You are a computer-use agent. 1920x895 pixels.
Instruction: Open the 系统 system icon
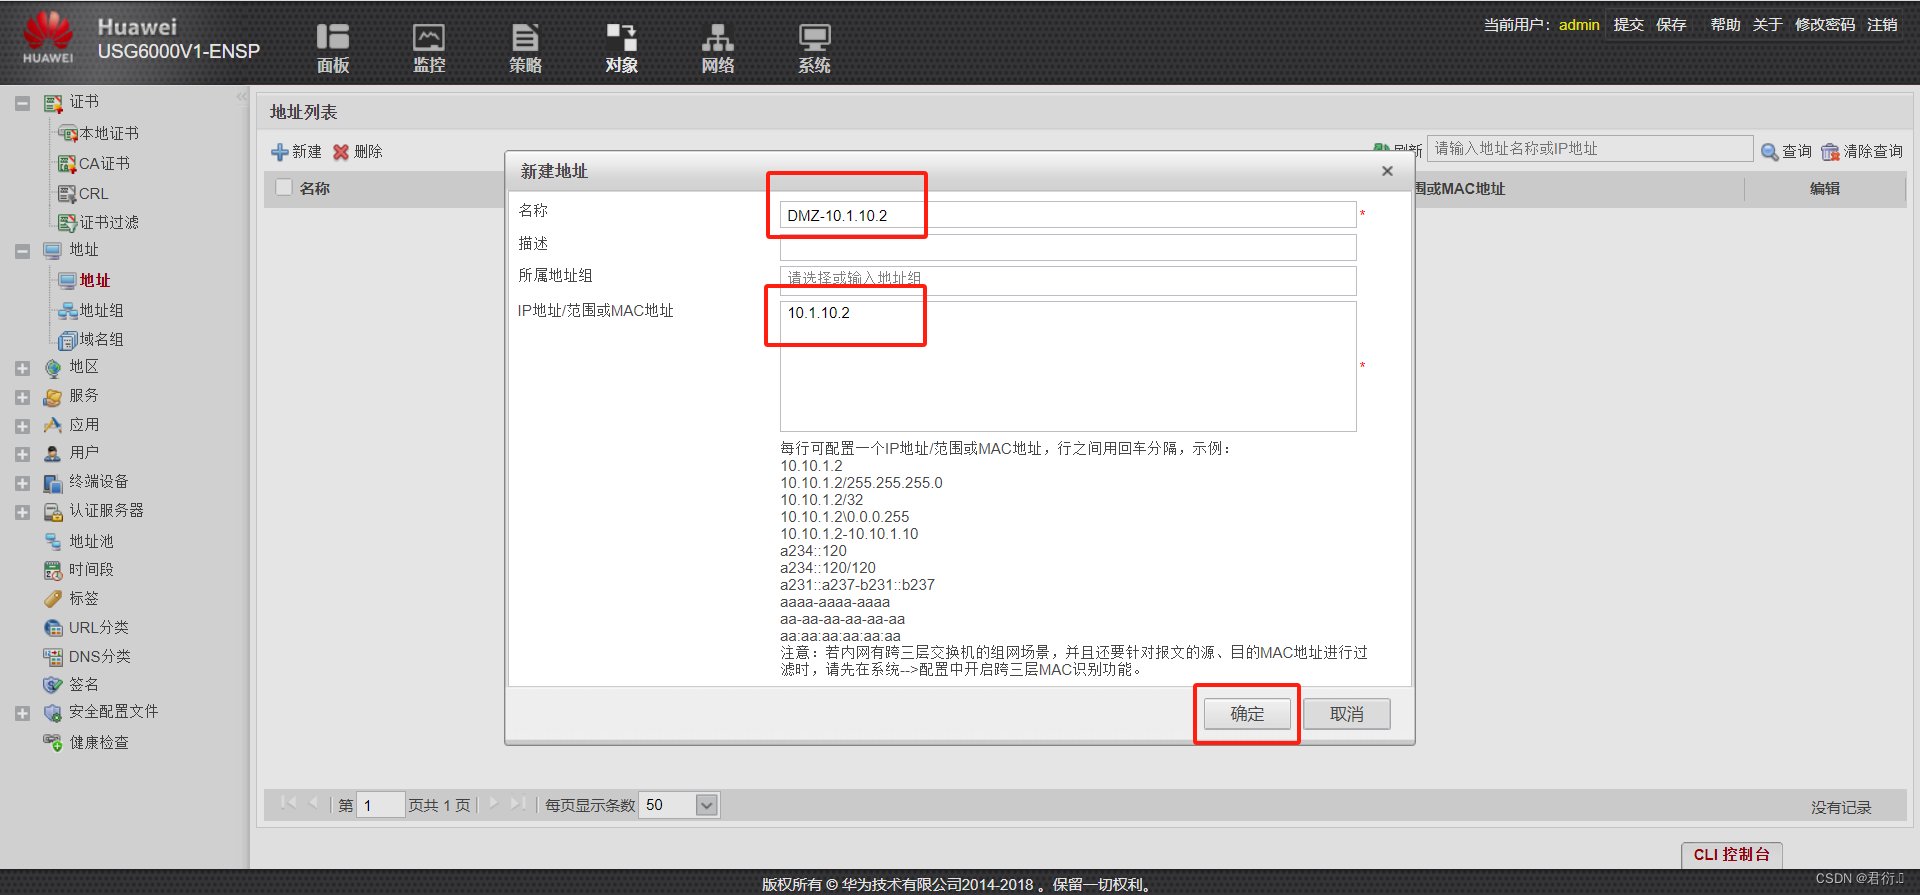pyautogui.click(x=814, y=37)
